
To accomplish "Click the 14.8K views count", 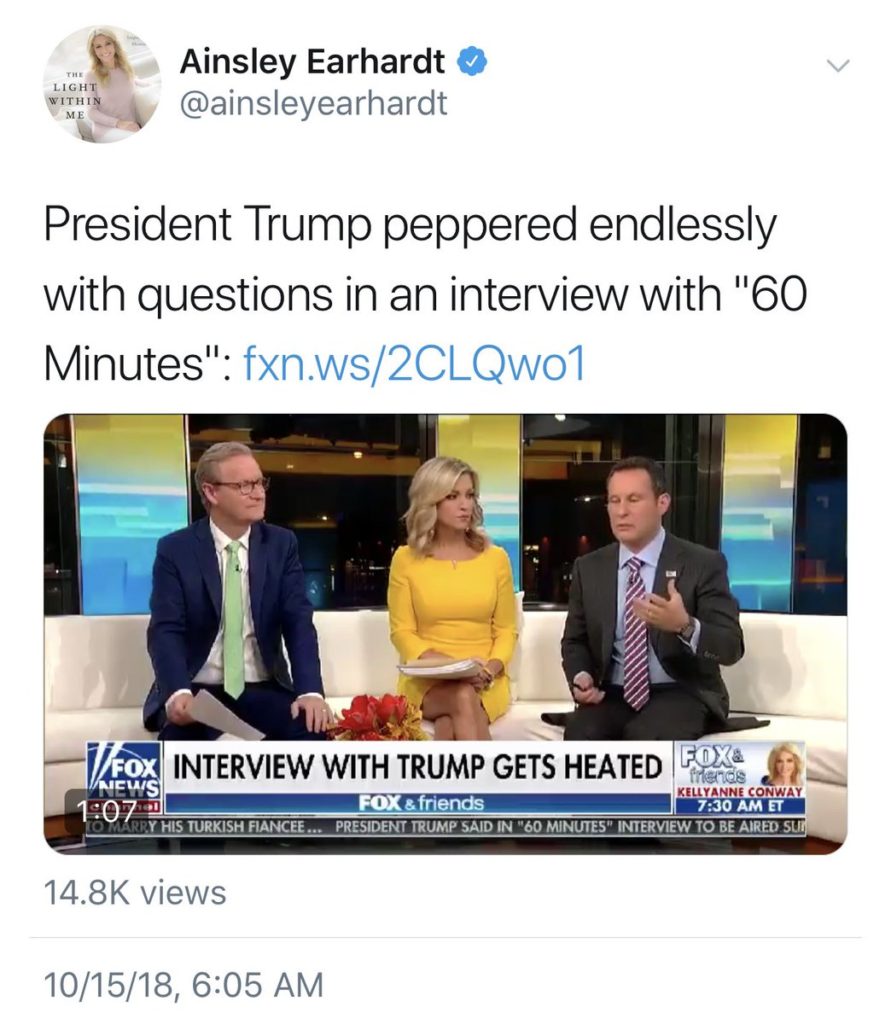I will tap(135, 893).
